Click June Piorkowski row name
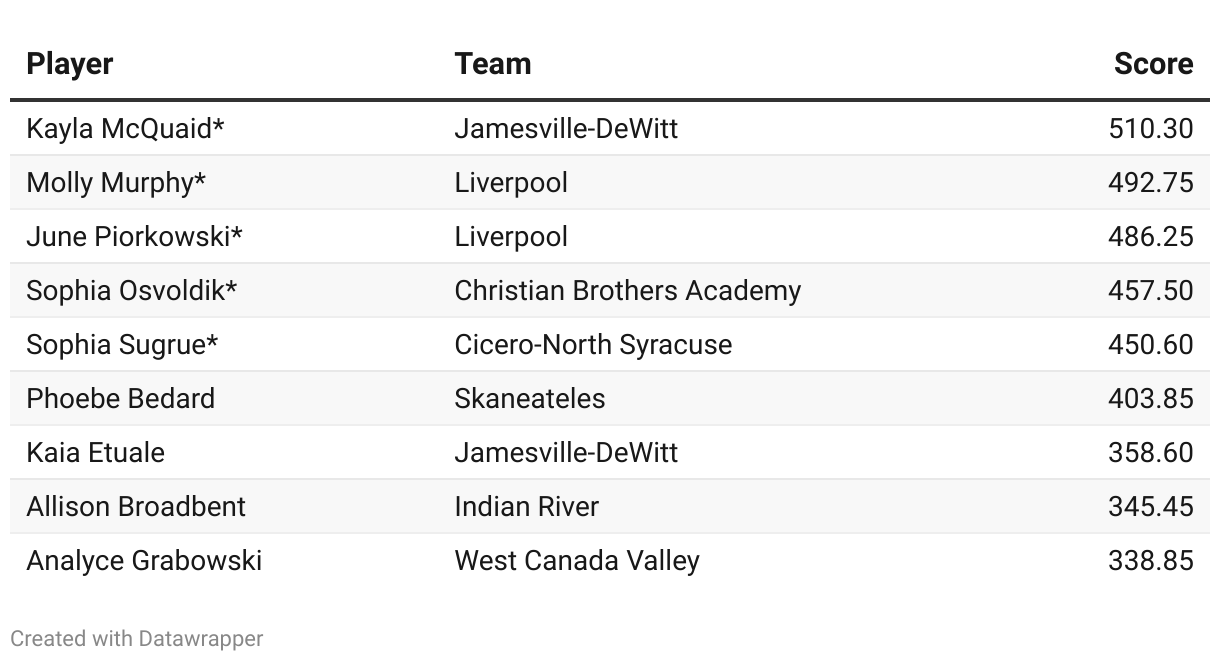This screenshot has height=662, width=1220. pos(135,237)
